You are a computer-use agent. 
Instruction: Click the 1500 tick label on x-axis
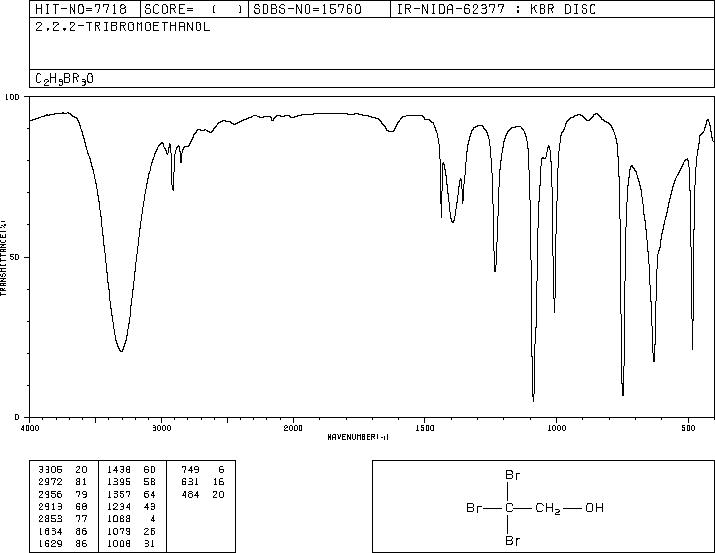[x=424, y=428]
